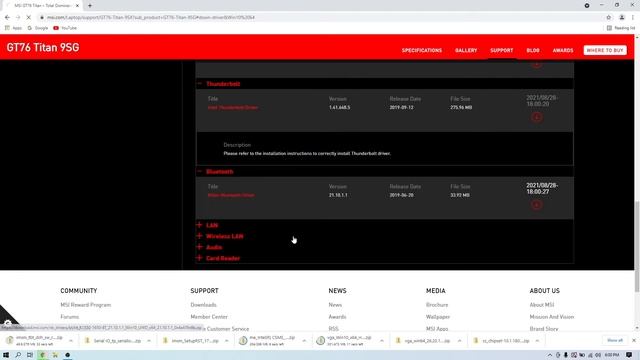
Task: Open options arrow for vga_Win10_x64 zip download
Action: (382, 340)
